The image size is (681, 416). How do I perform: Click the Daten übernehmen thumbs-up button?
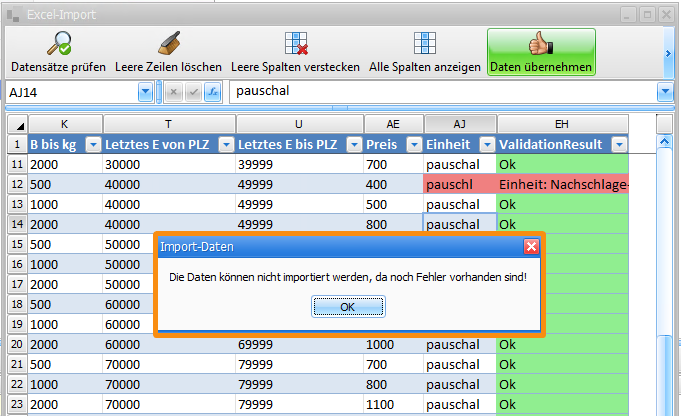(x=541, y=52)
